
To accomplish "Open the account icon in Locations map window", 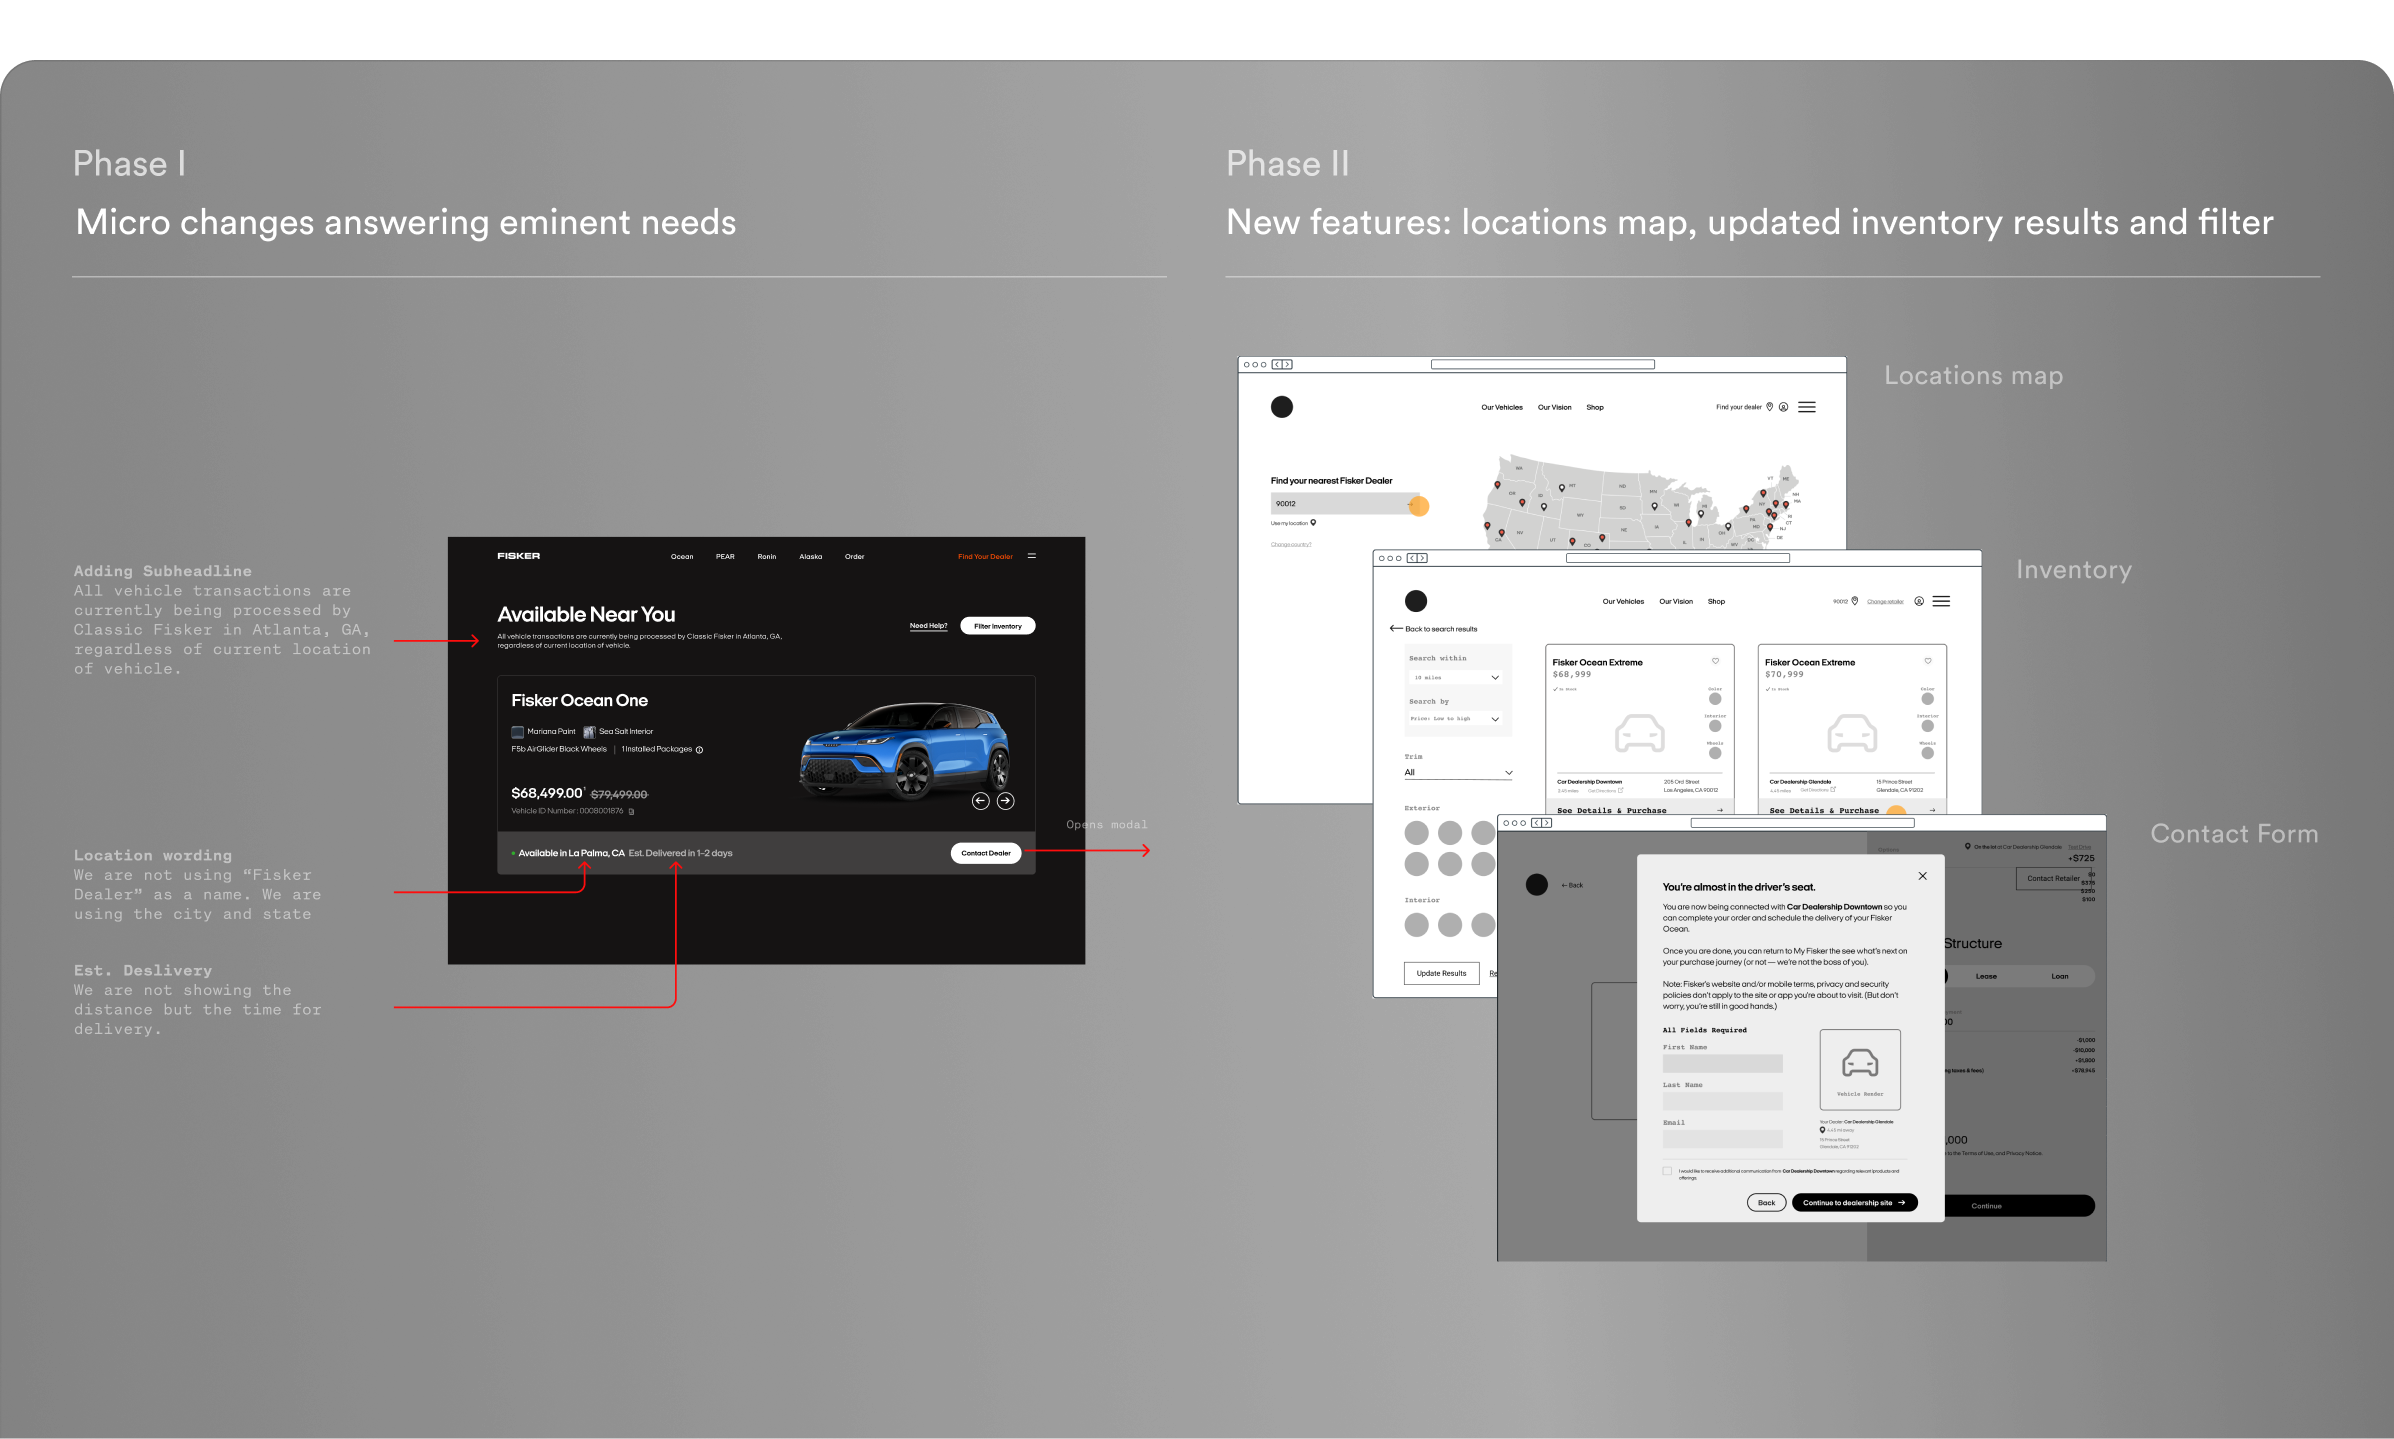I will point(1783,407).
